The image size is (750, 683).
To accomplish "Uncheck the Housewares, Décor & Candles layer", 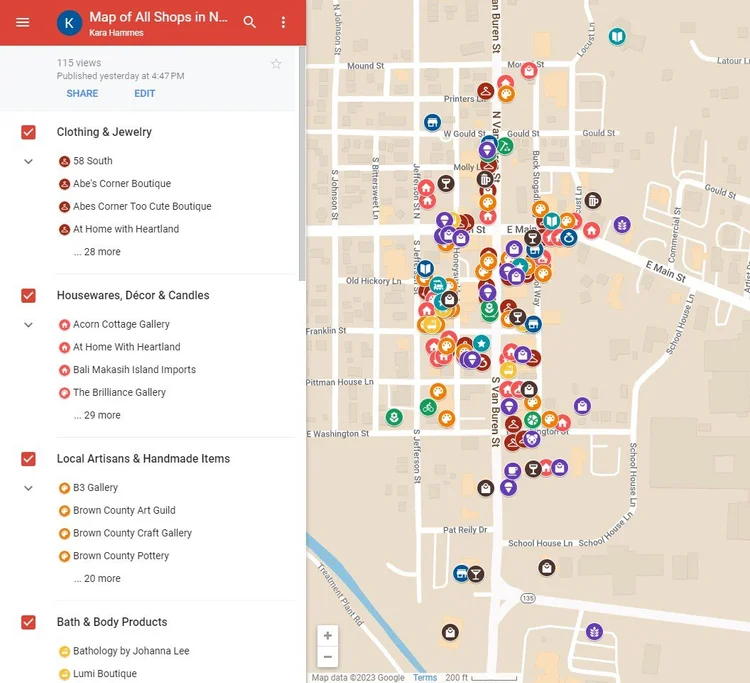I will [x=28, y=296].
